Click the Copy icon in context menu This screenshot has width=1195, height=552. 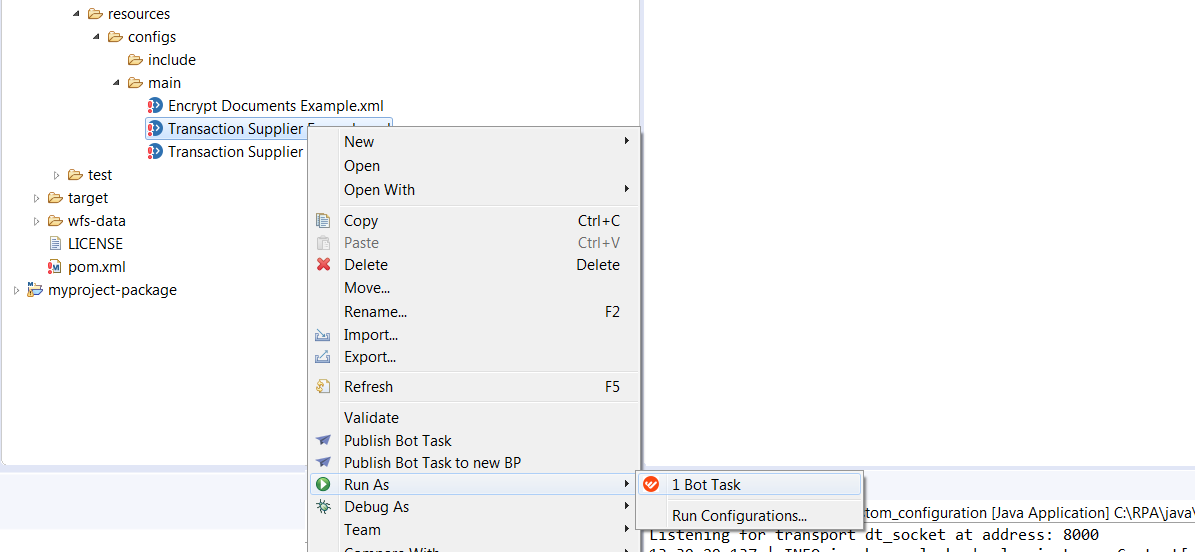pos(323,220)
